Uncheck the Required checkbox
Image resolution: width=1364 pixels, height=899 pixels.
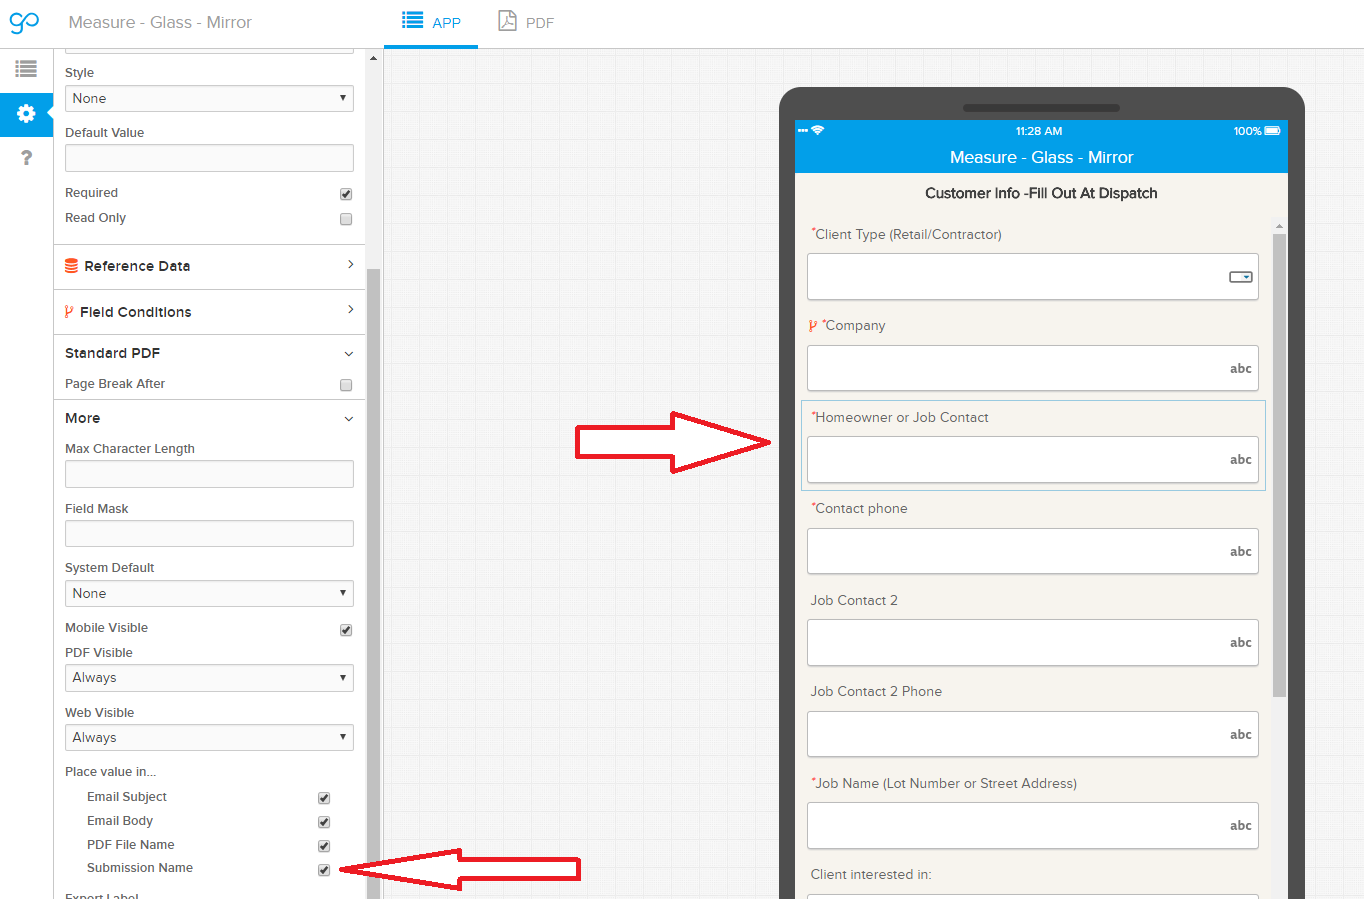click(x=346, y=194)
